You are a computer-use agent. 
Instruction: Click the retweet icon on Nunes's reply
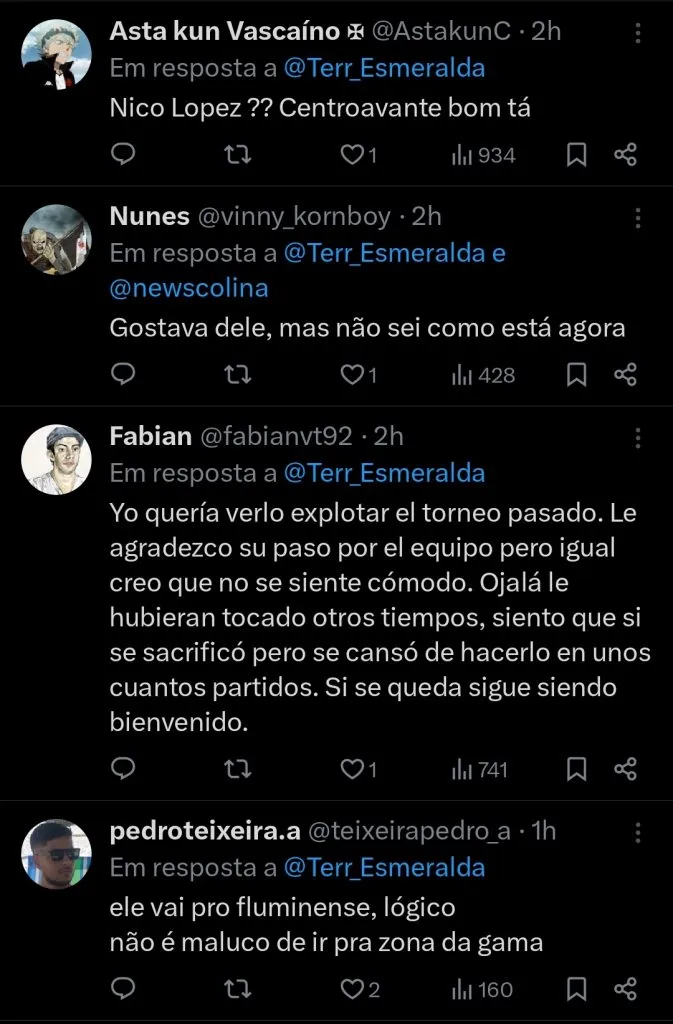(x=238, y=375)
